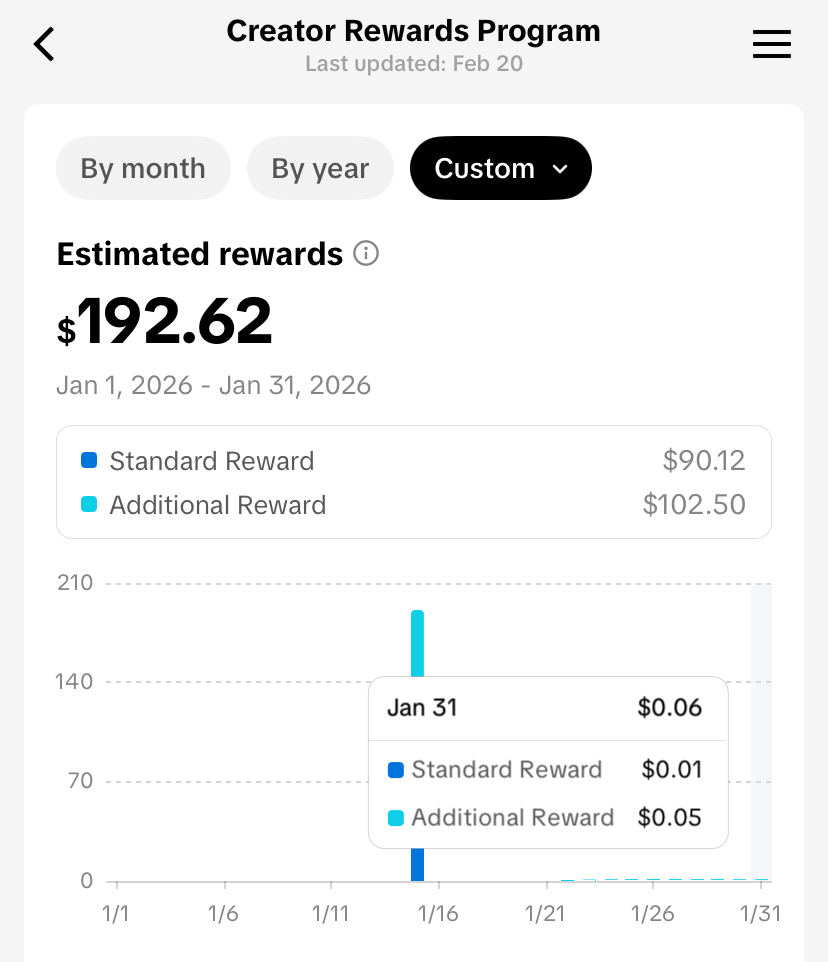Tap the blue Standard Reward bar segment
Viewport: 828px width, 962px height.
click(417, 865)
